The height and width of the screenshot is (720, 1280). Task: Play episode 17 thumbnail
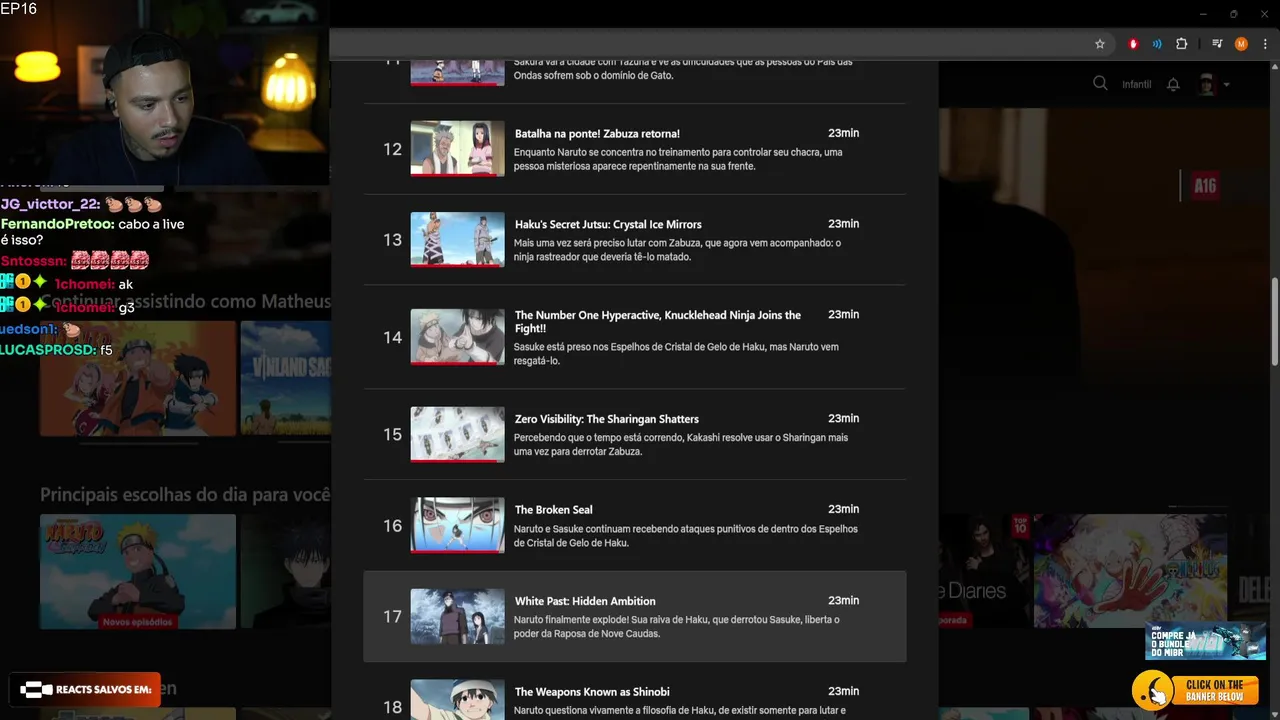pyautogui.click(x=457, y=616)
